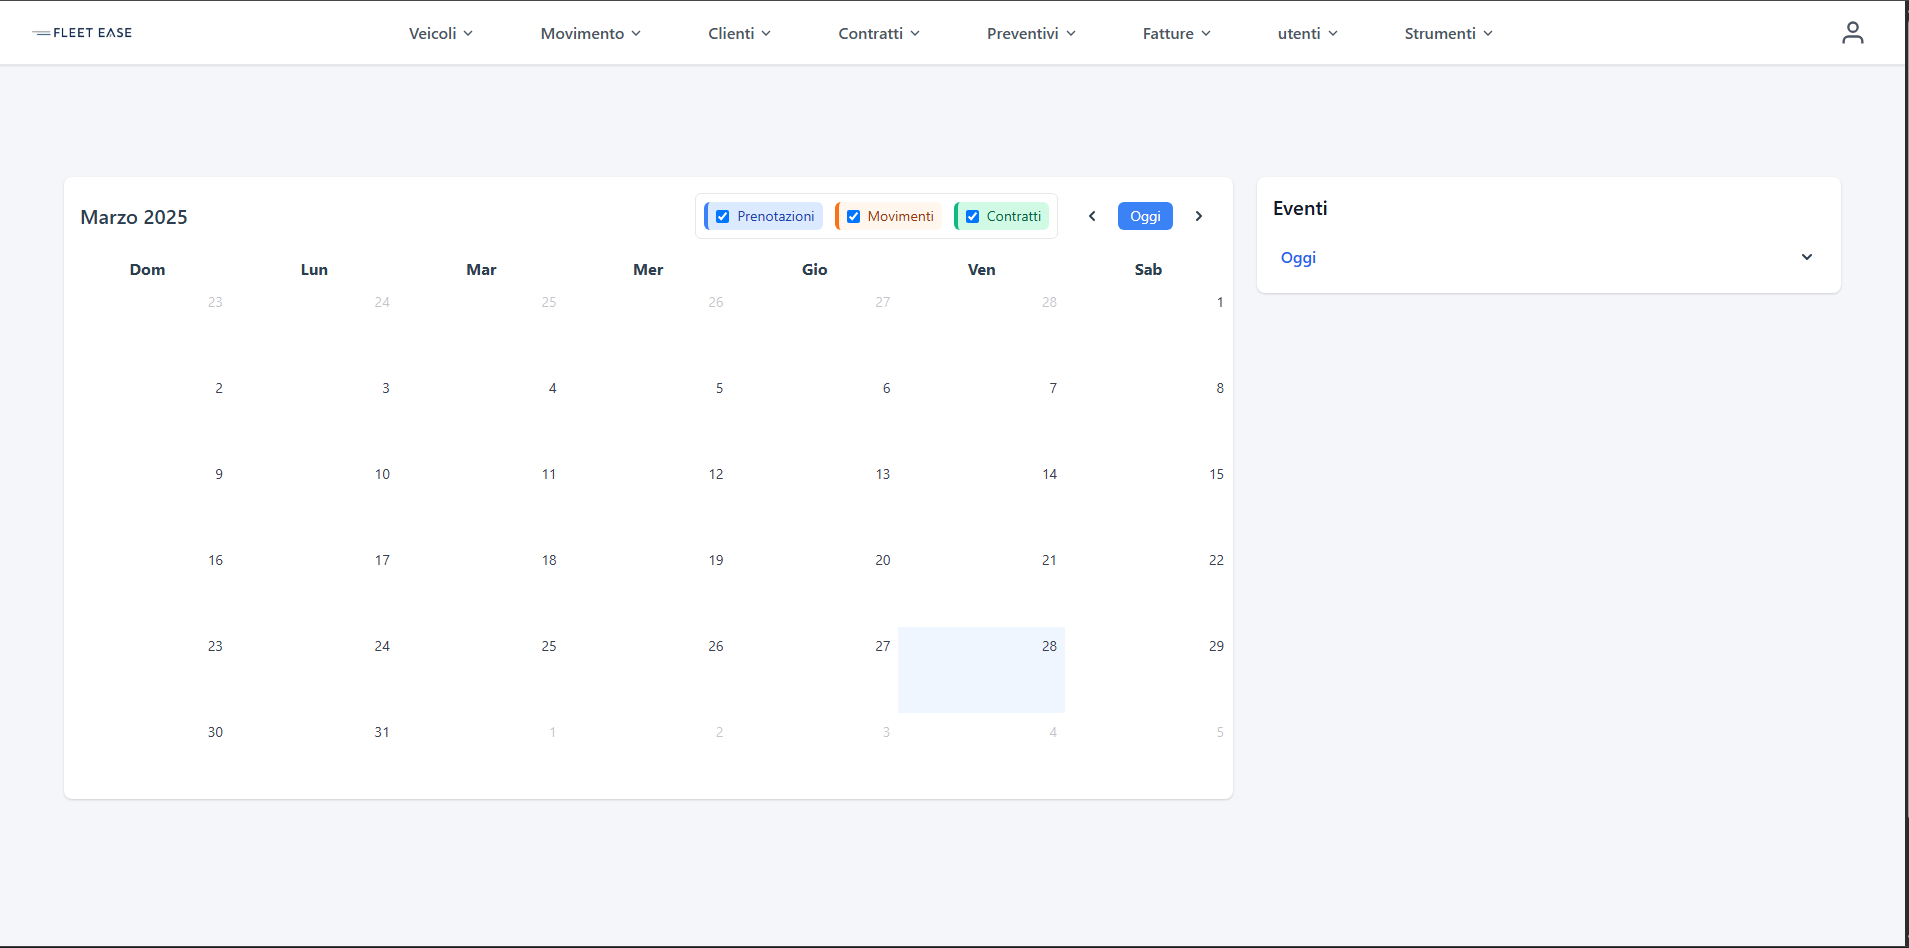This screenshot has width=1909, height=948.
Task: Toggle the Movimenti checkbox
Action: pyautogui.click(x=853, y=216)
